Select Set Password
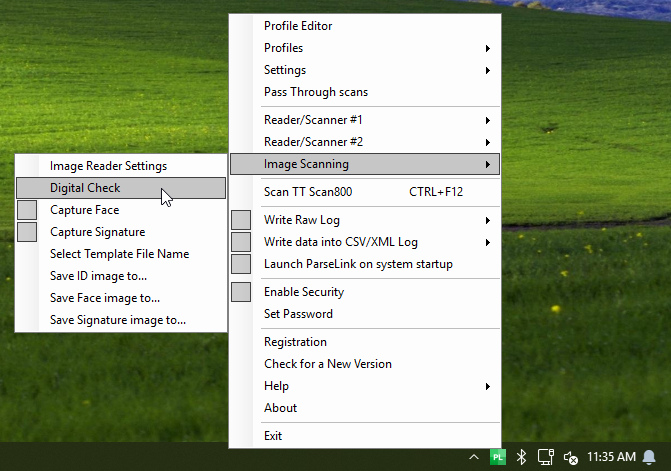 click(x=365, y=314)
